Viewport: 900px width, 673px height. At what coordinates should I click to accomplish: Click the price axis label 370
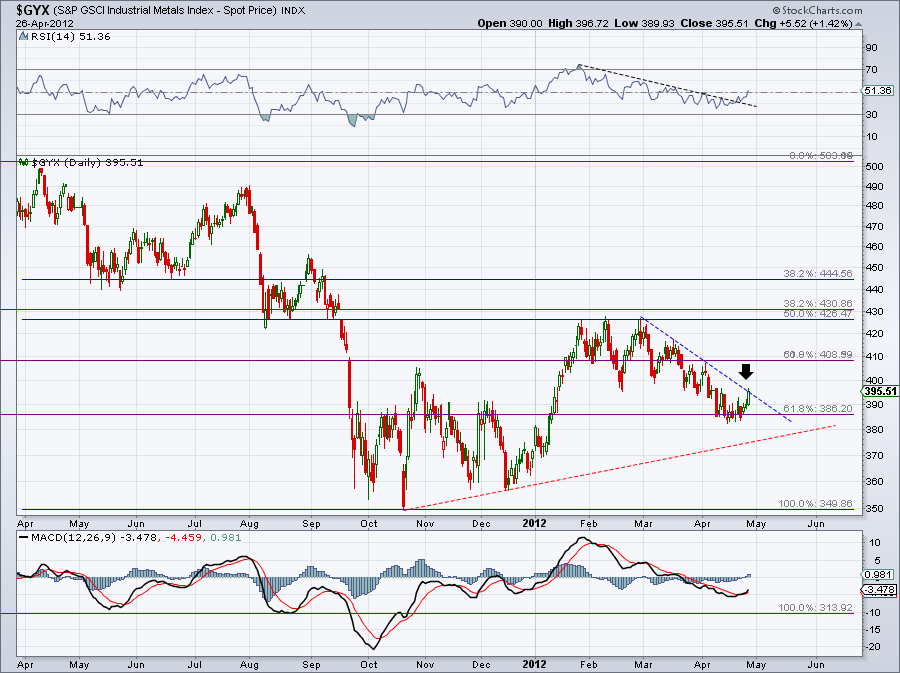[874, 456]
